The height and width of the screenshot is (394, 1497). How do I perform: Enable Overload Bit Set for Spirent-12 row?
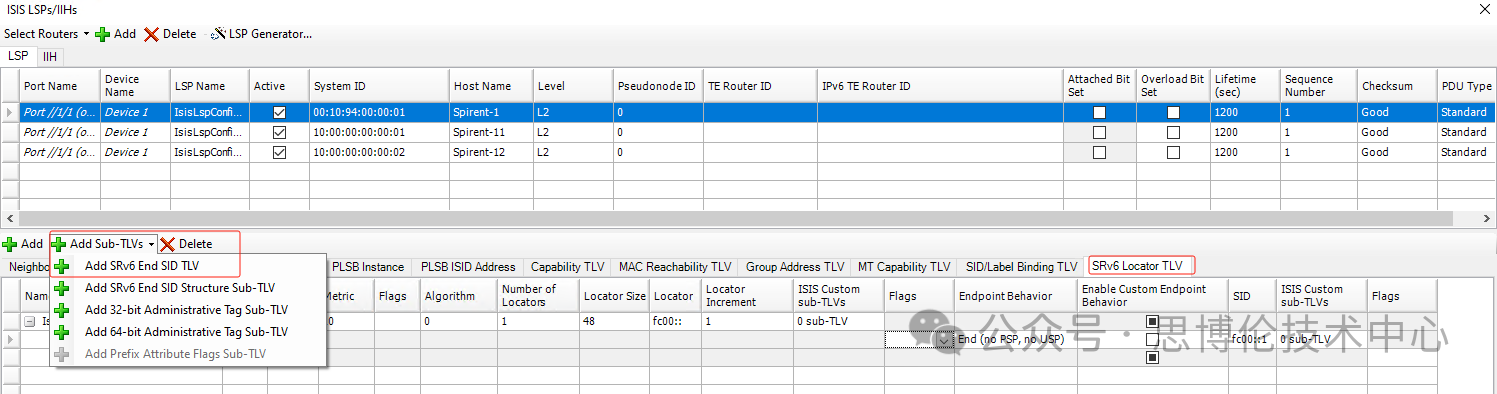click(x=1173, y=152)
